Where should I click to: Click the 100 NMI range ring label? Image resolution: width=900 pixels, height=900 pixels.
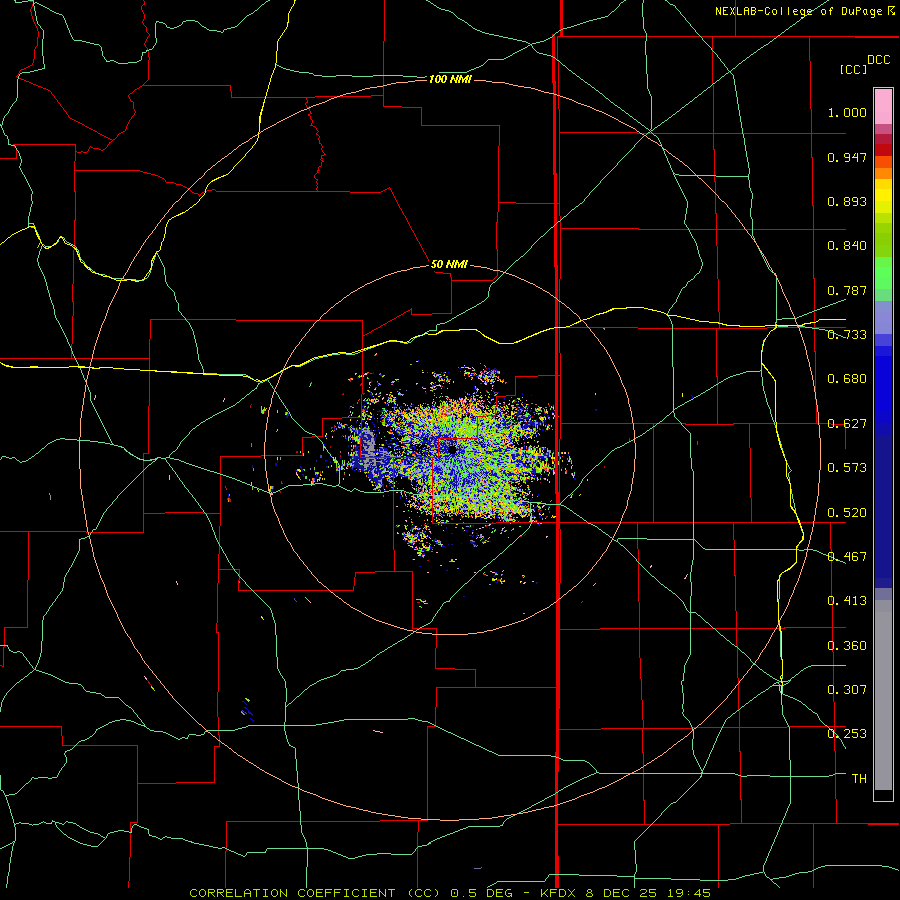click(450, 79)
